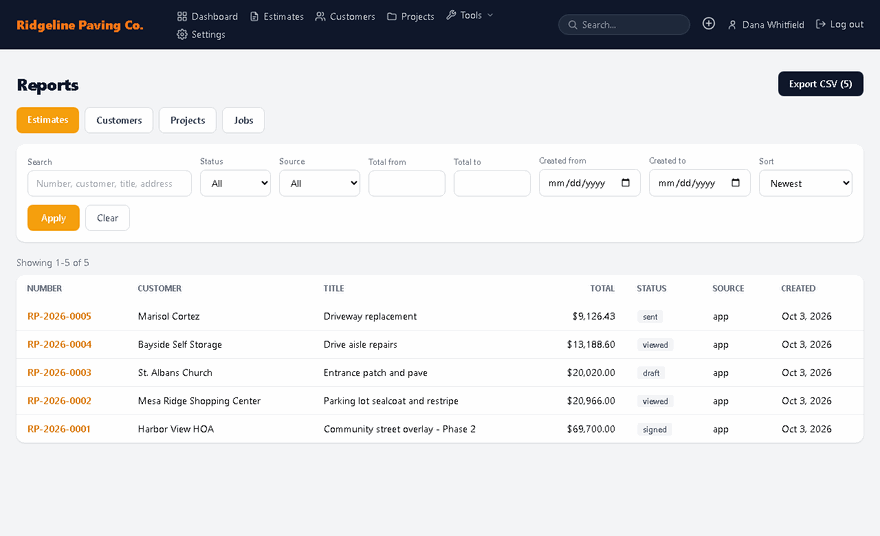Open the Source filter dropdown
880x536 pixels.
tap(319, 184)
